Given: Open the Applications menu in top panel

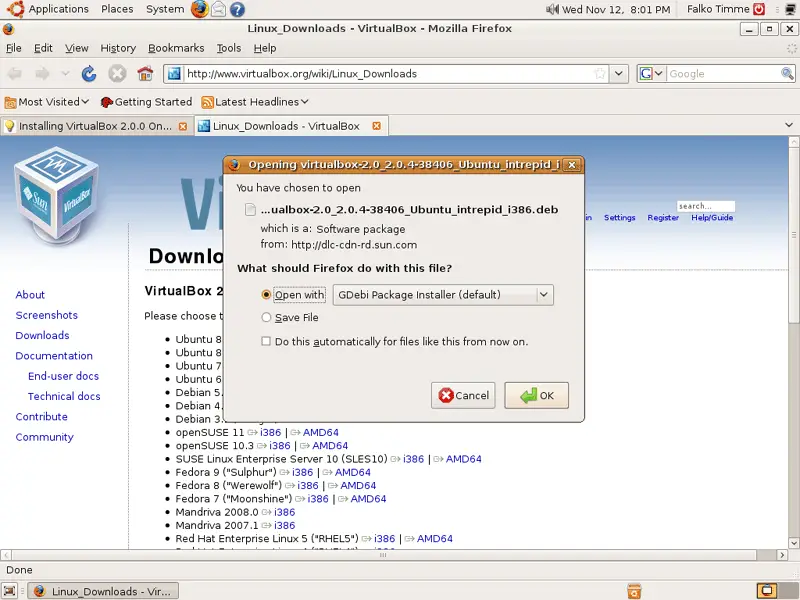Looking at the screenshot, I should tap(58, 9).
